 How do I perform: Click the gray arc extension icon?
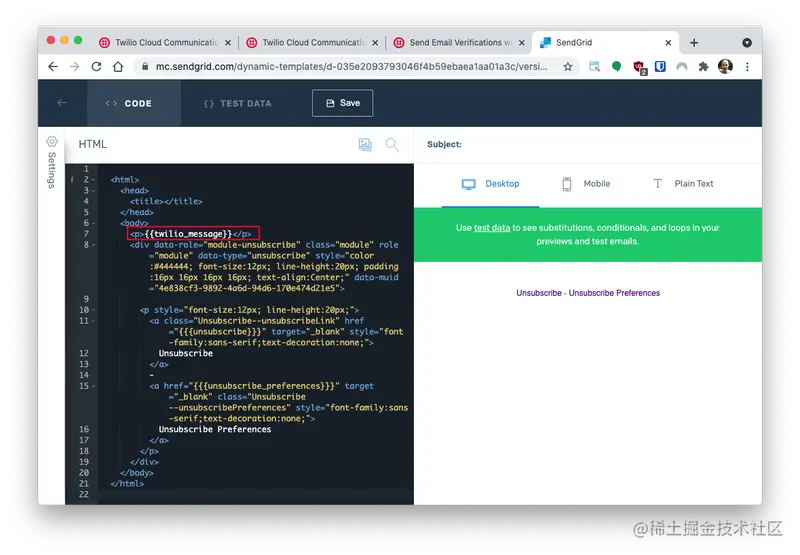tap(682, 66)
